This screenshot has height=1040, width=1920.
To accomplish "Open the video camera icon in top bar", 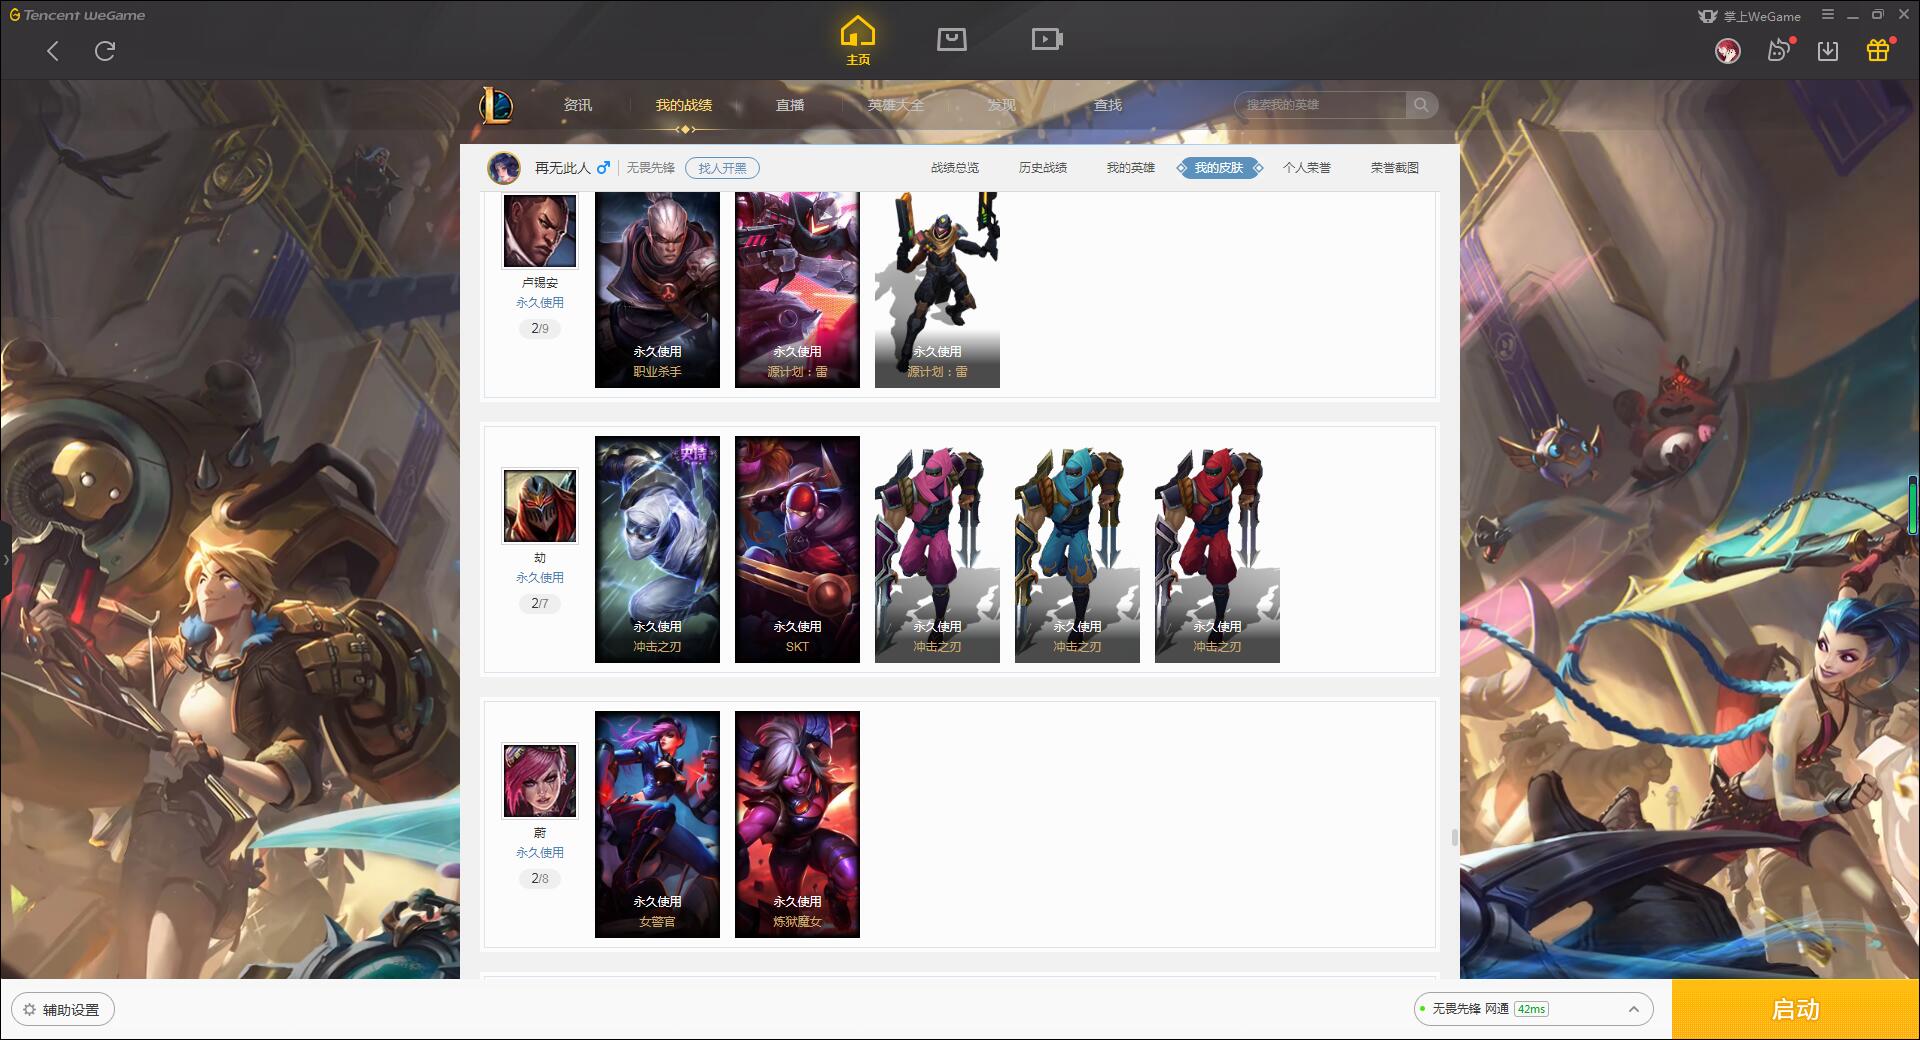I will point(1047,39).
